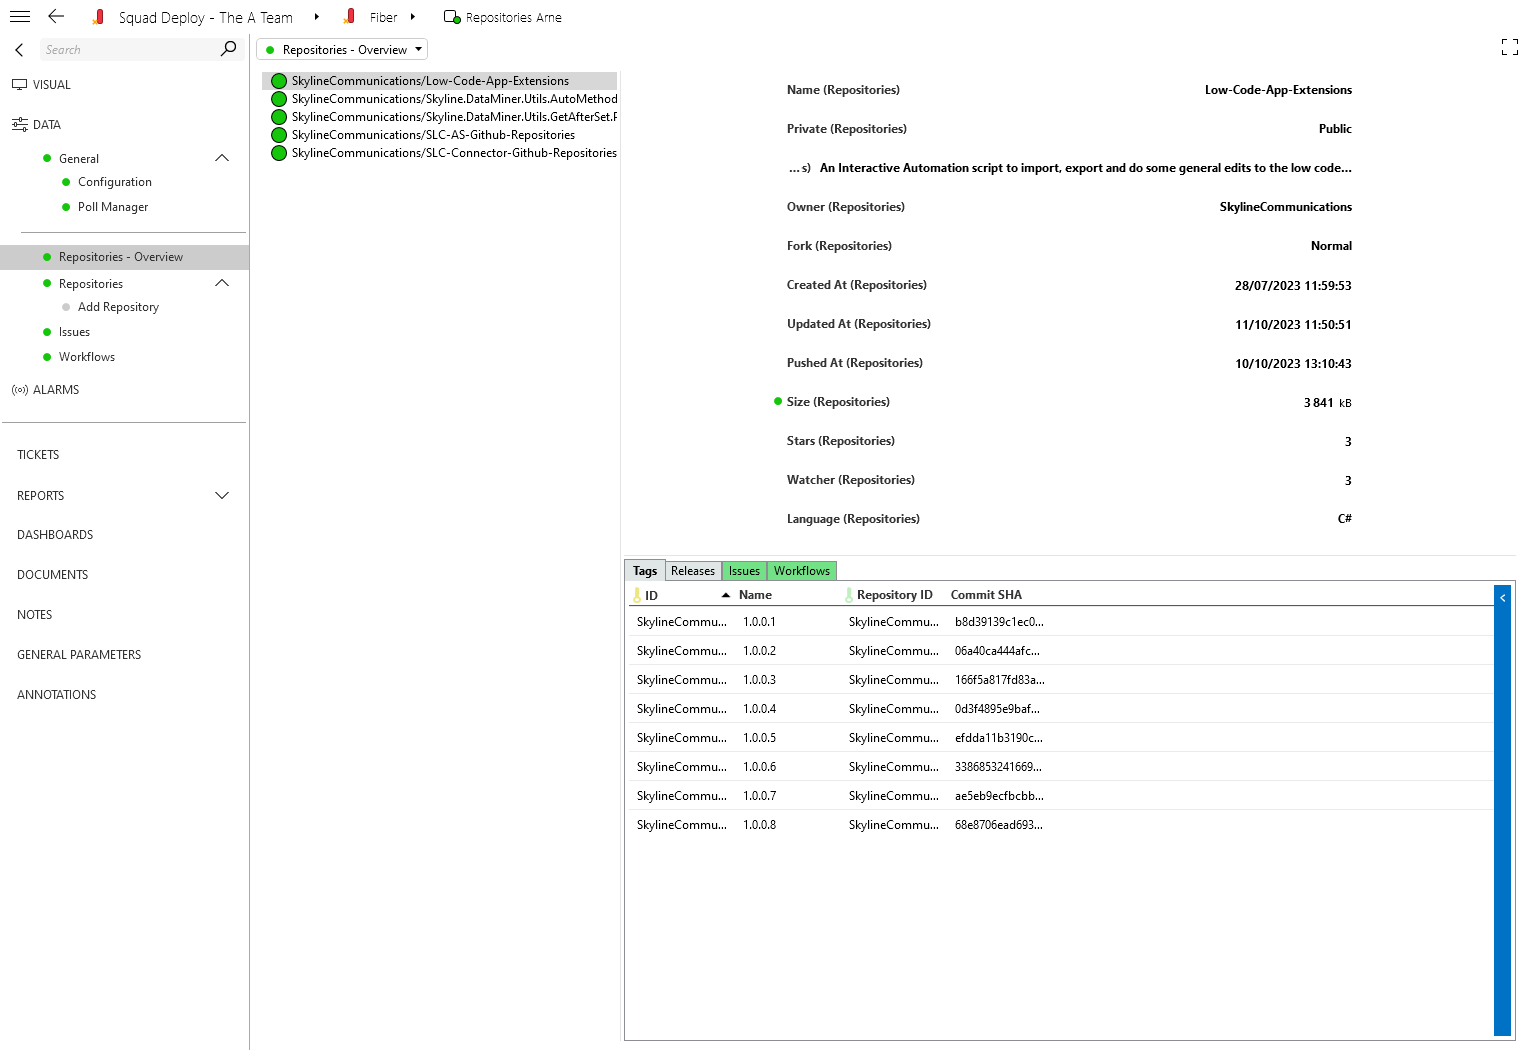Open NOTES
The width and height of the screenshot is (1527, 1050).
pos(34,615)
